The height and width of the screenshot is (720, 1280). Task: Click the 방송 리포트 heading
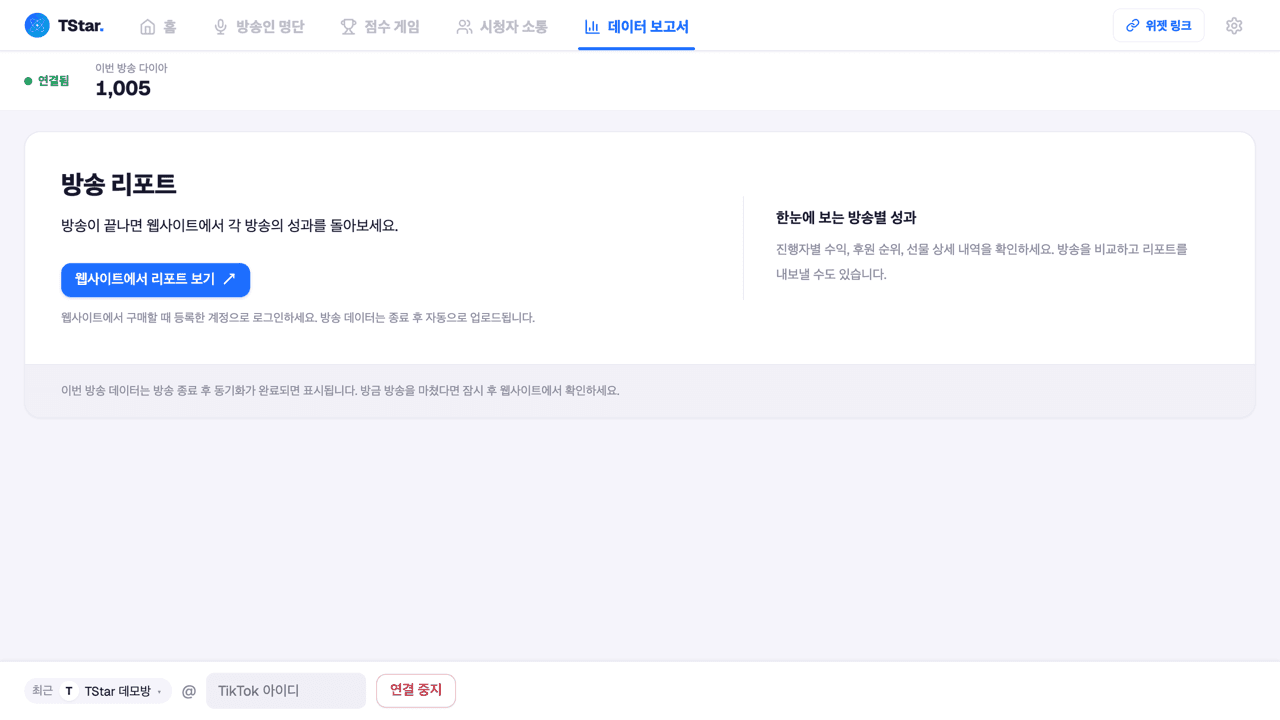pos(118,184)
